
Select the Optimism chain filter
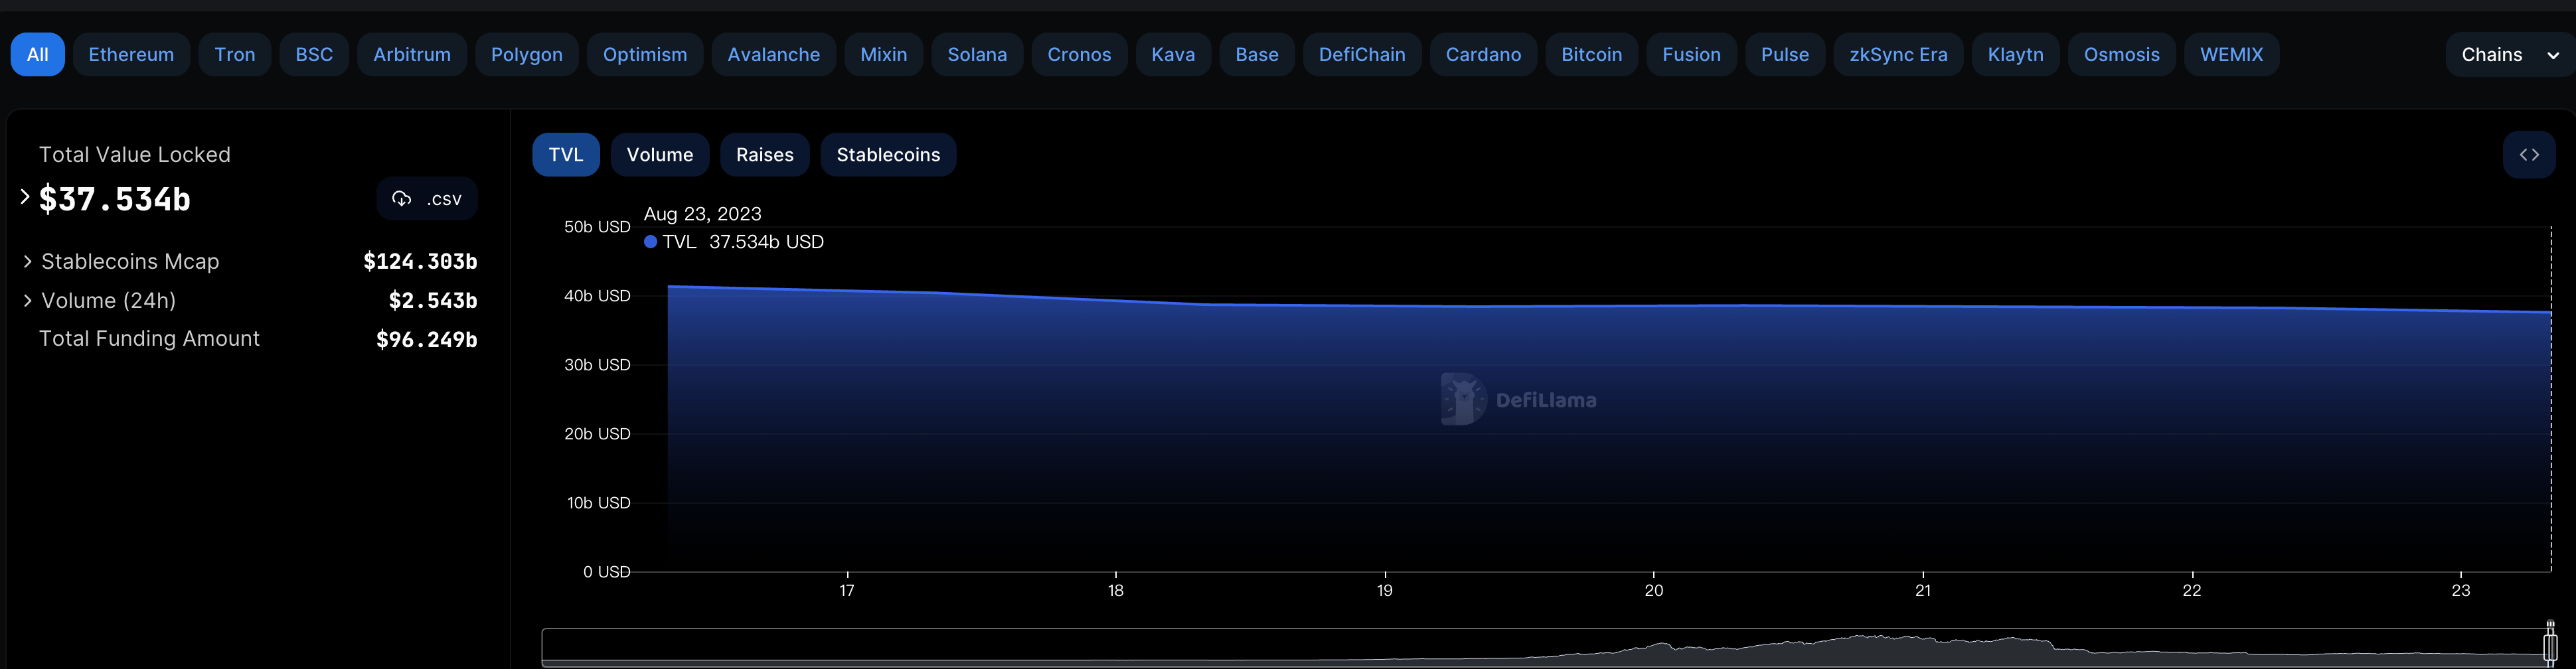point(645,54)
